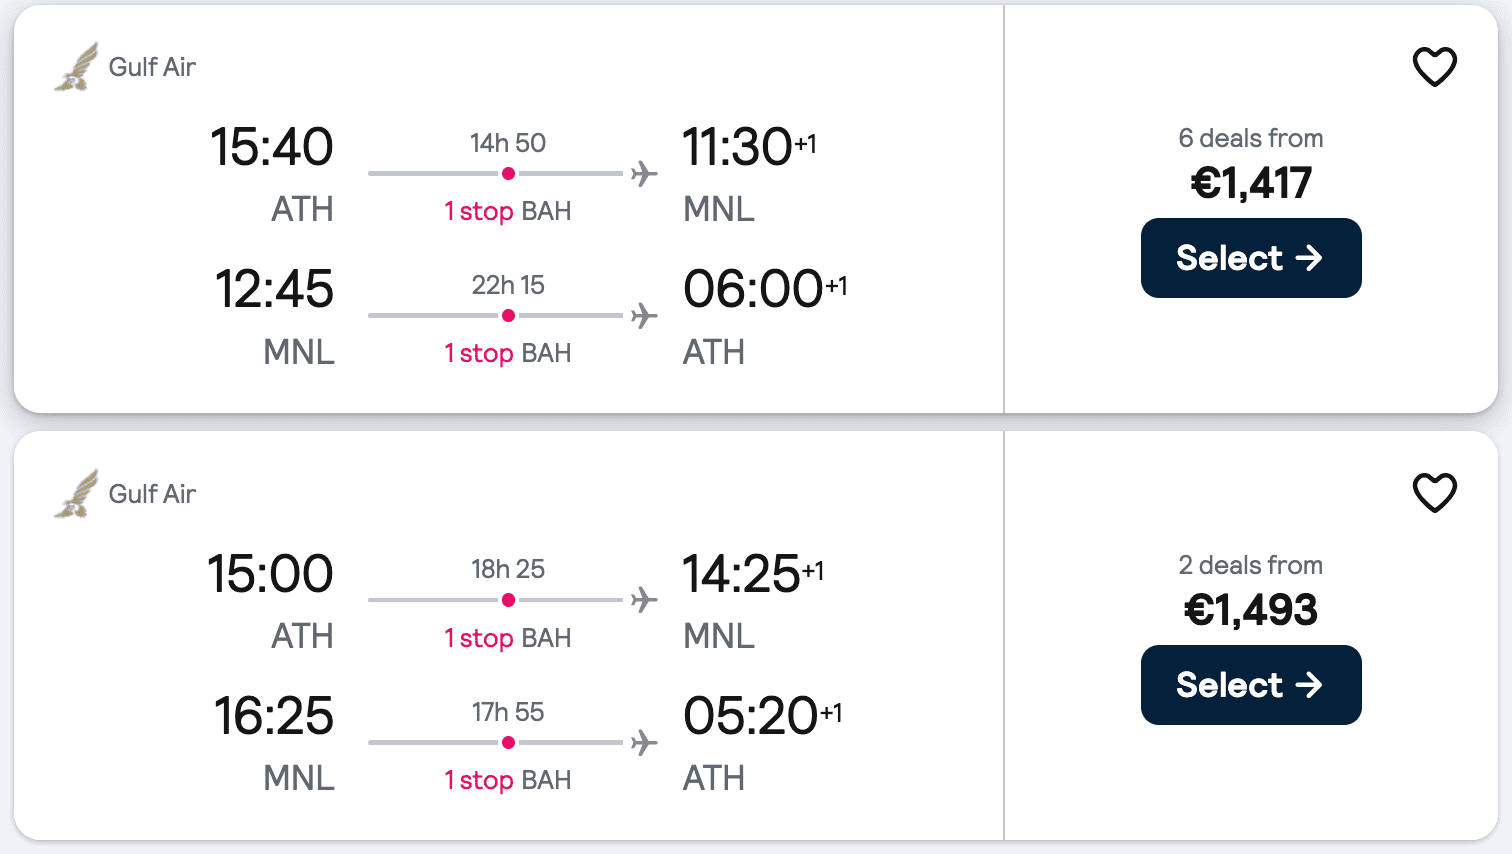Image resolution: width=1512 pixels, height=854 pixels.
Task: Click '1 stop BAH' under 17h 55 flight
Action: (x=508, y=780)
